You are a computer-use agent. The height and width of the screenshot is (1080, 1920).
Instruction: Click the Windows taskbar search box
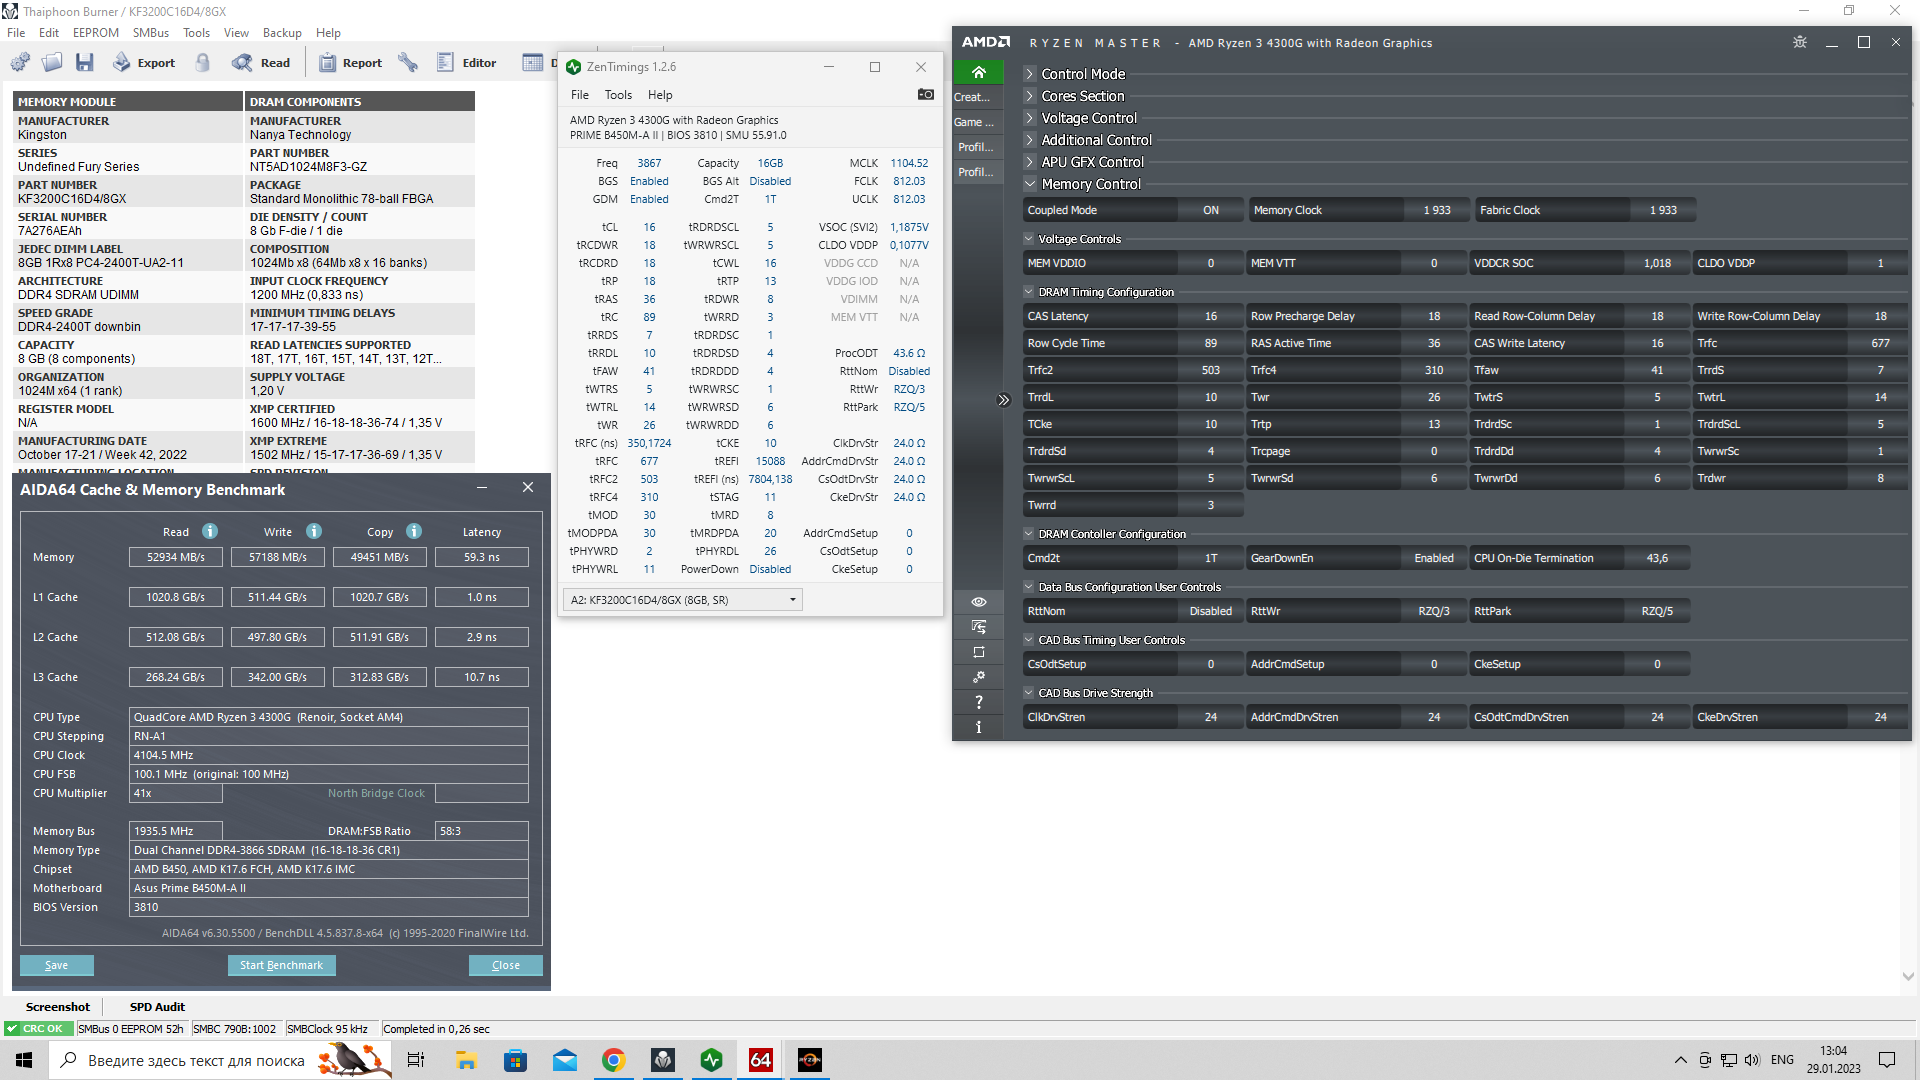(x=222, y=1060)
